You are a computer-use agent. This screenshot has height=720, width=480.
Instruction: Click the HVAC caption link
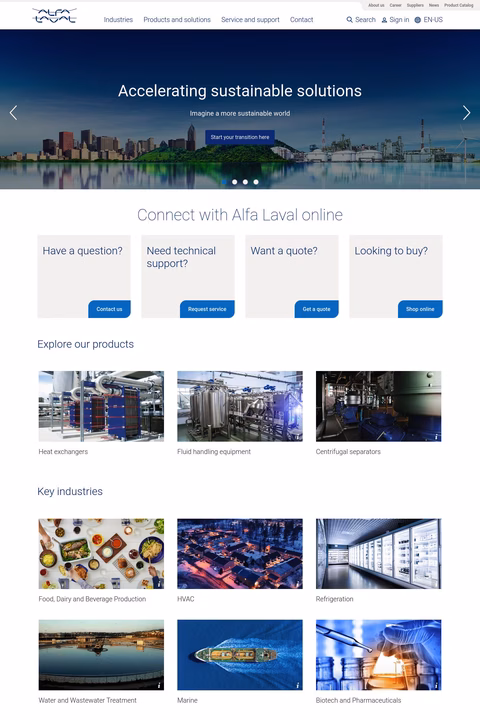(x=186, y=599)
